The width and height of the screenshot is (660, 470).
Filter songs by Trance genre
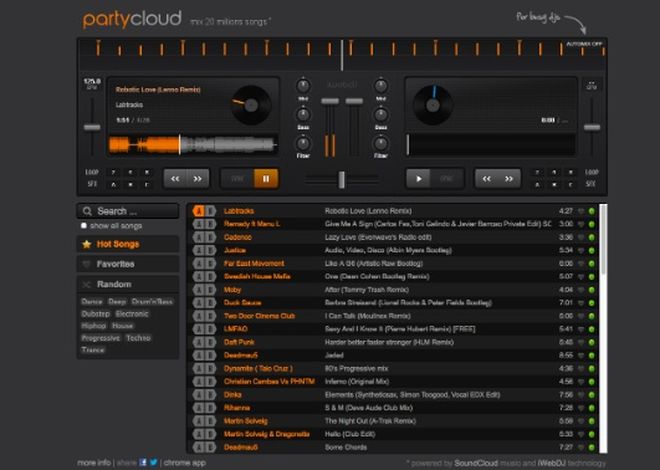pyautogui.click(x=93, y=350)
